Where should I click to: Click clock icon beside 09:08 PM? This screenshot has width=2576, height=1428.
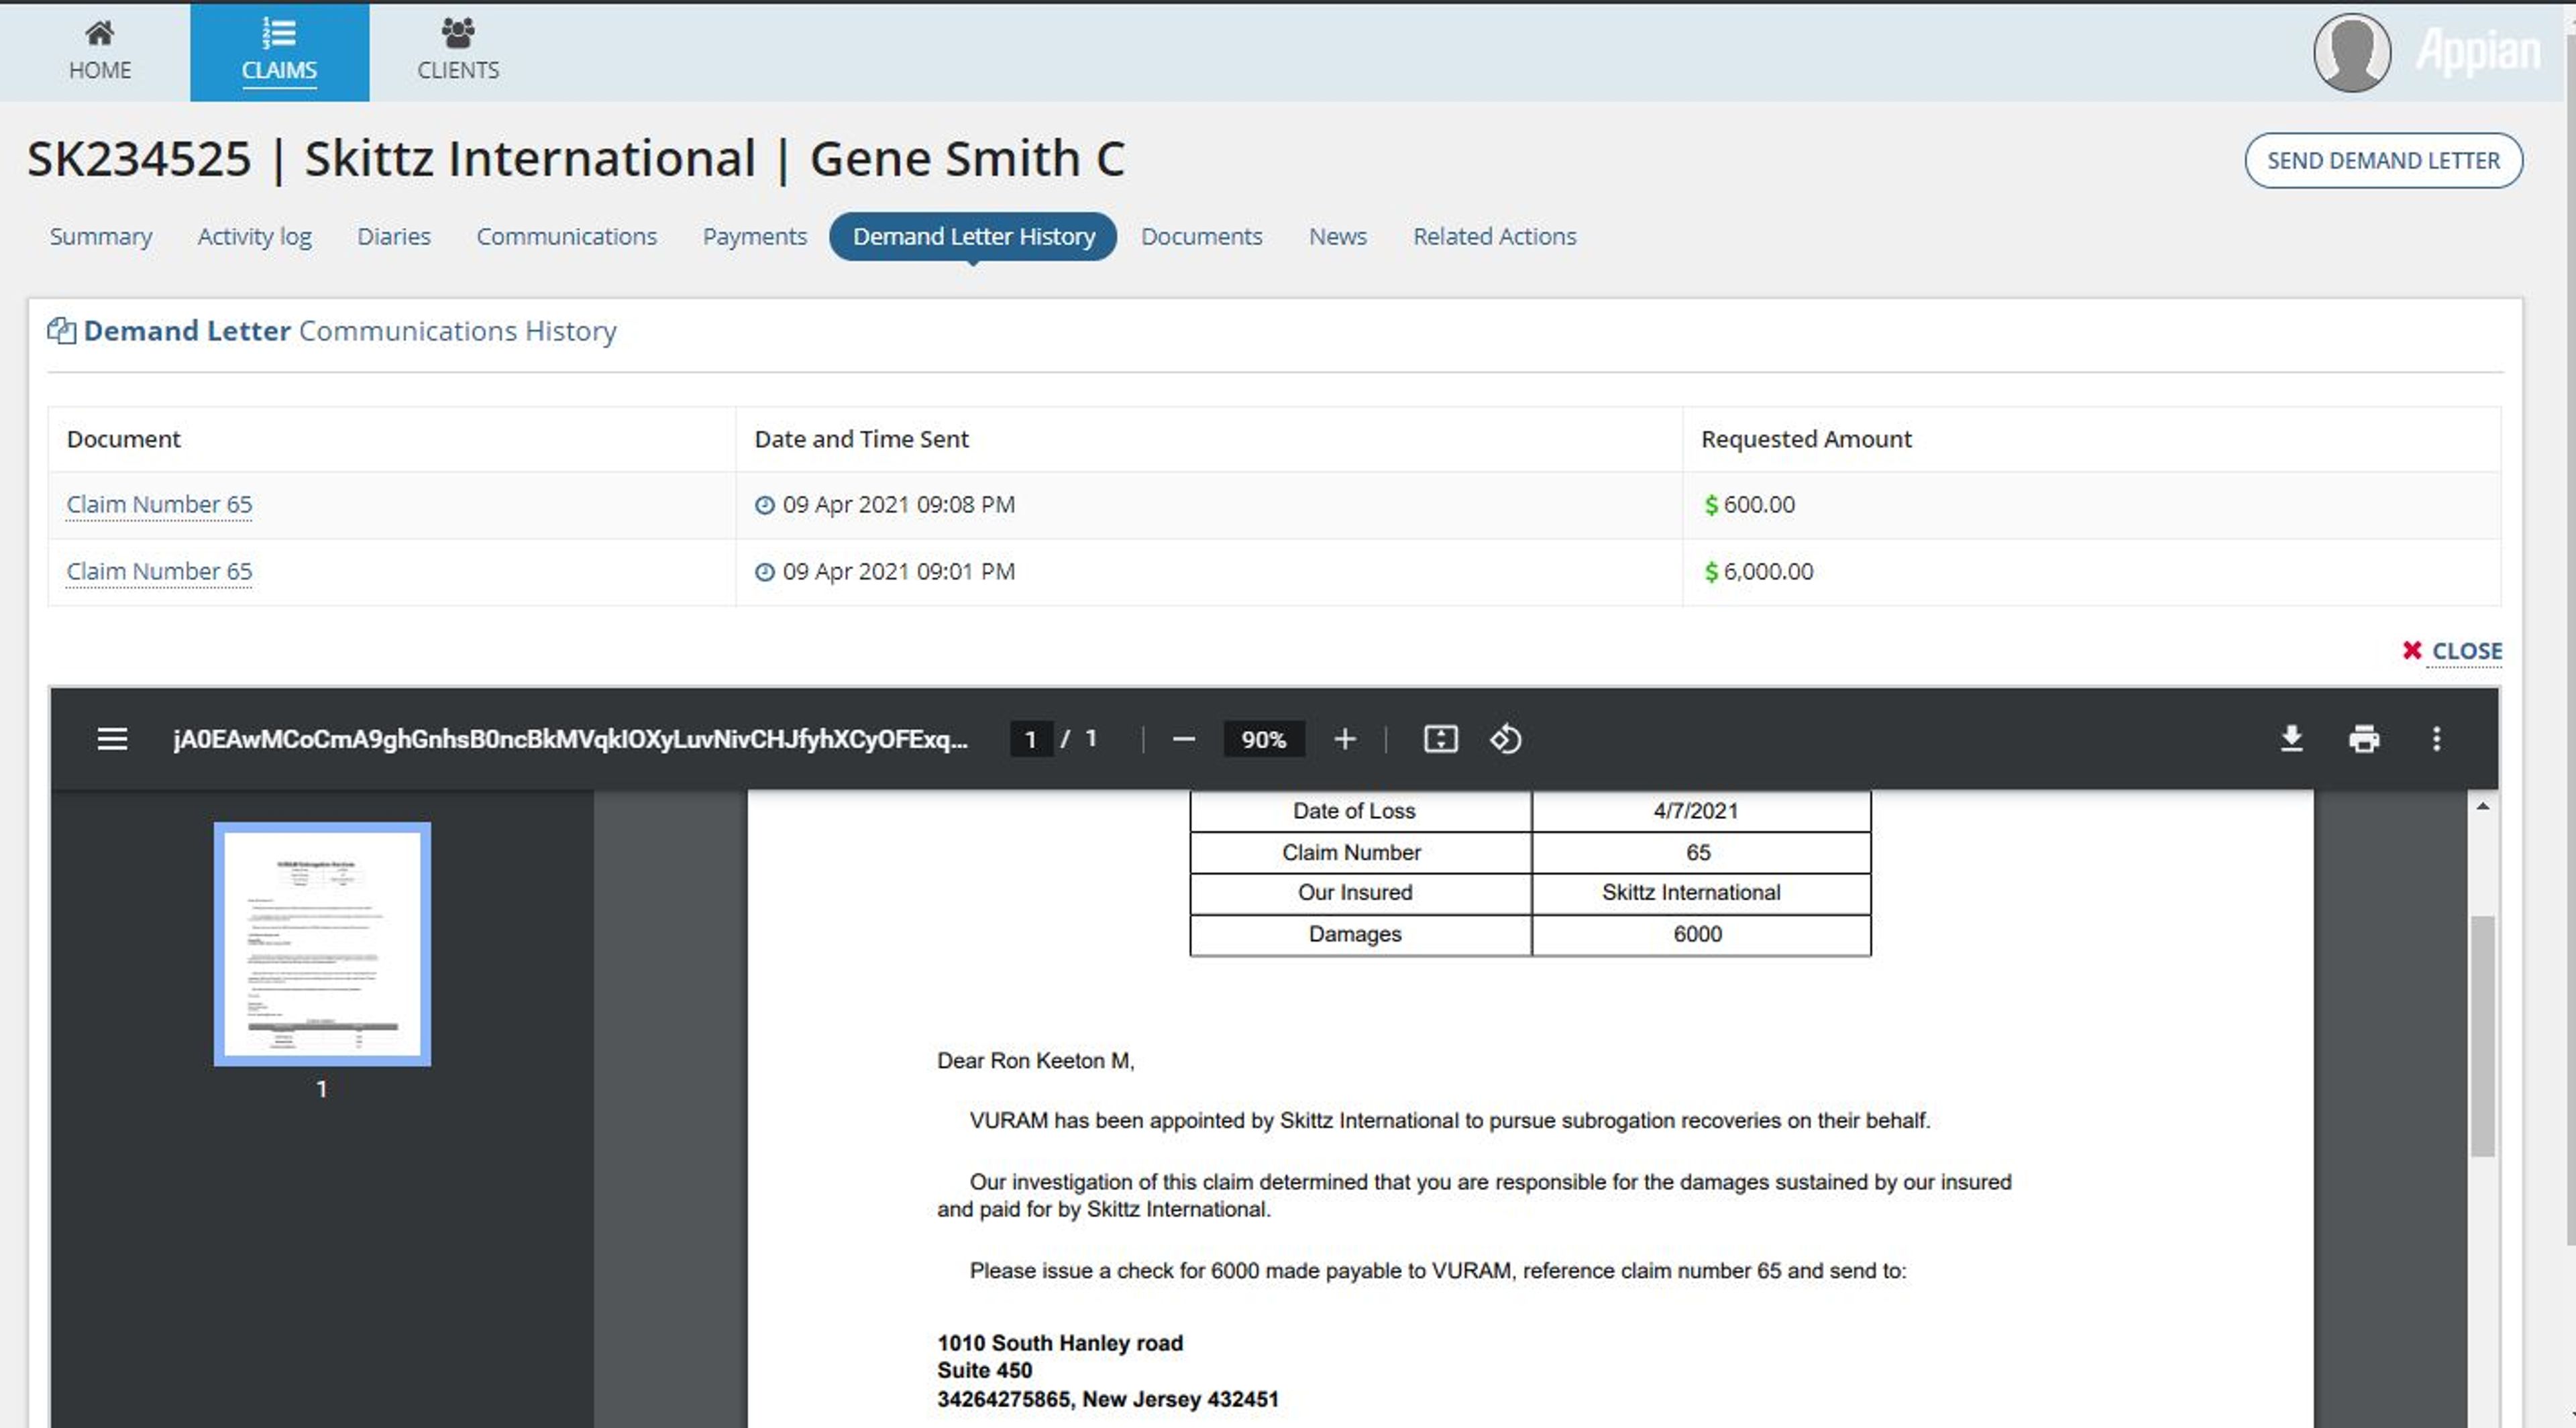tap(765, 505)
